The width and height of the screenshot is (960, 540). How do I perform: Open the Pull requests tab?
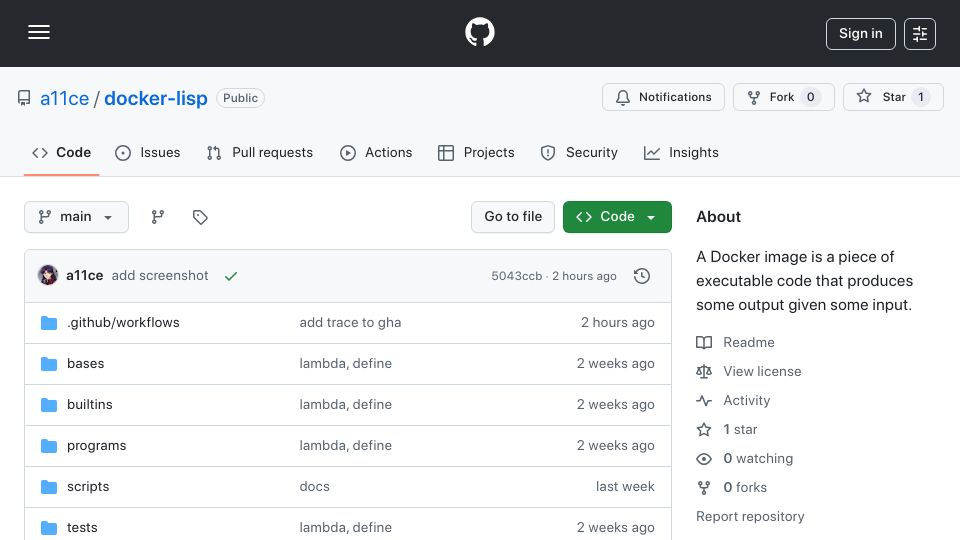(260, 152)
